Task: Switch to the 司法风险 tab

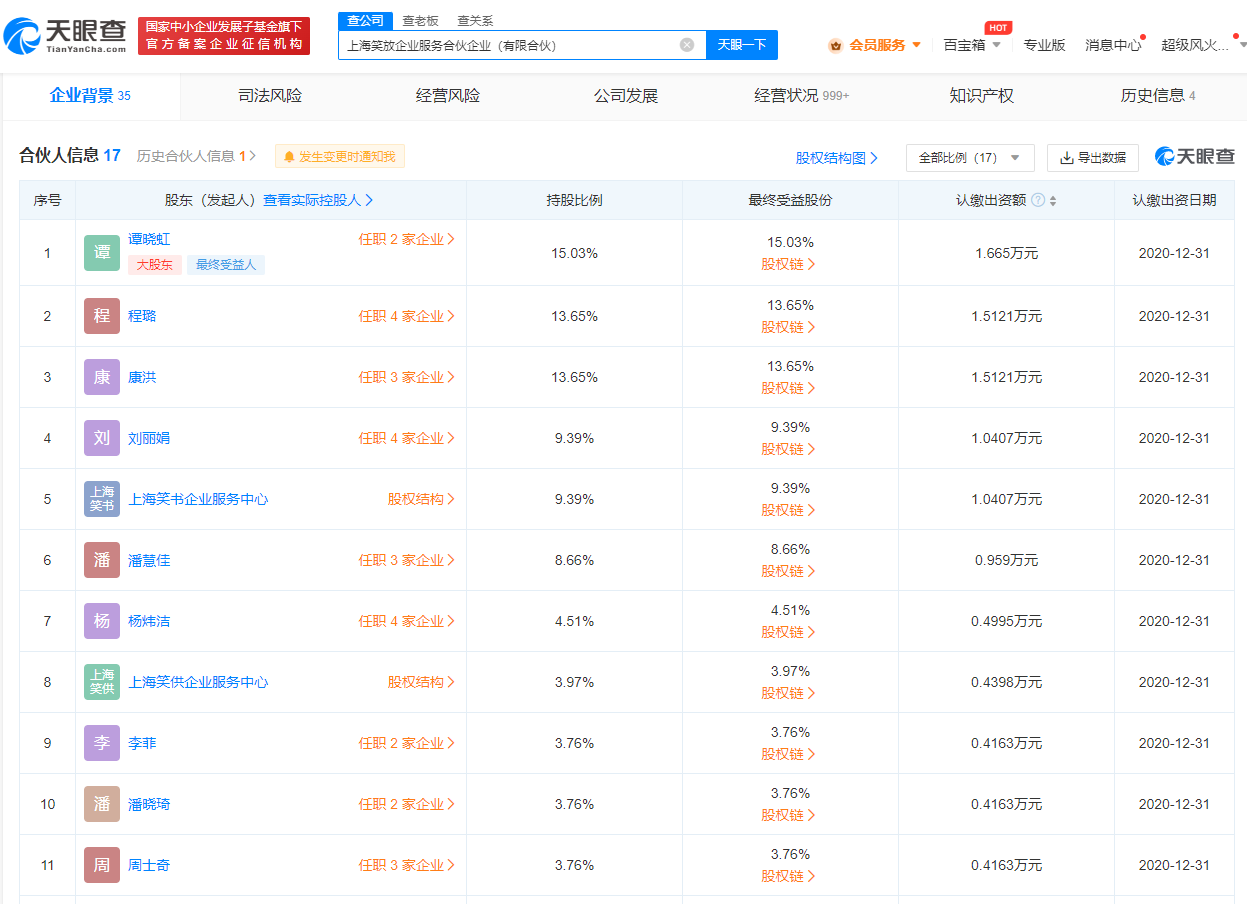Action: tap(270, 96)
